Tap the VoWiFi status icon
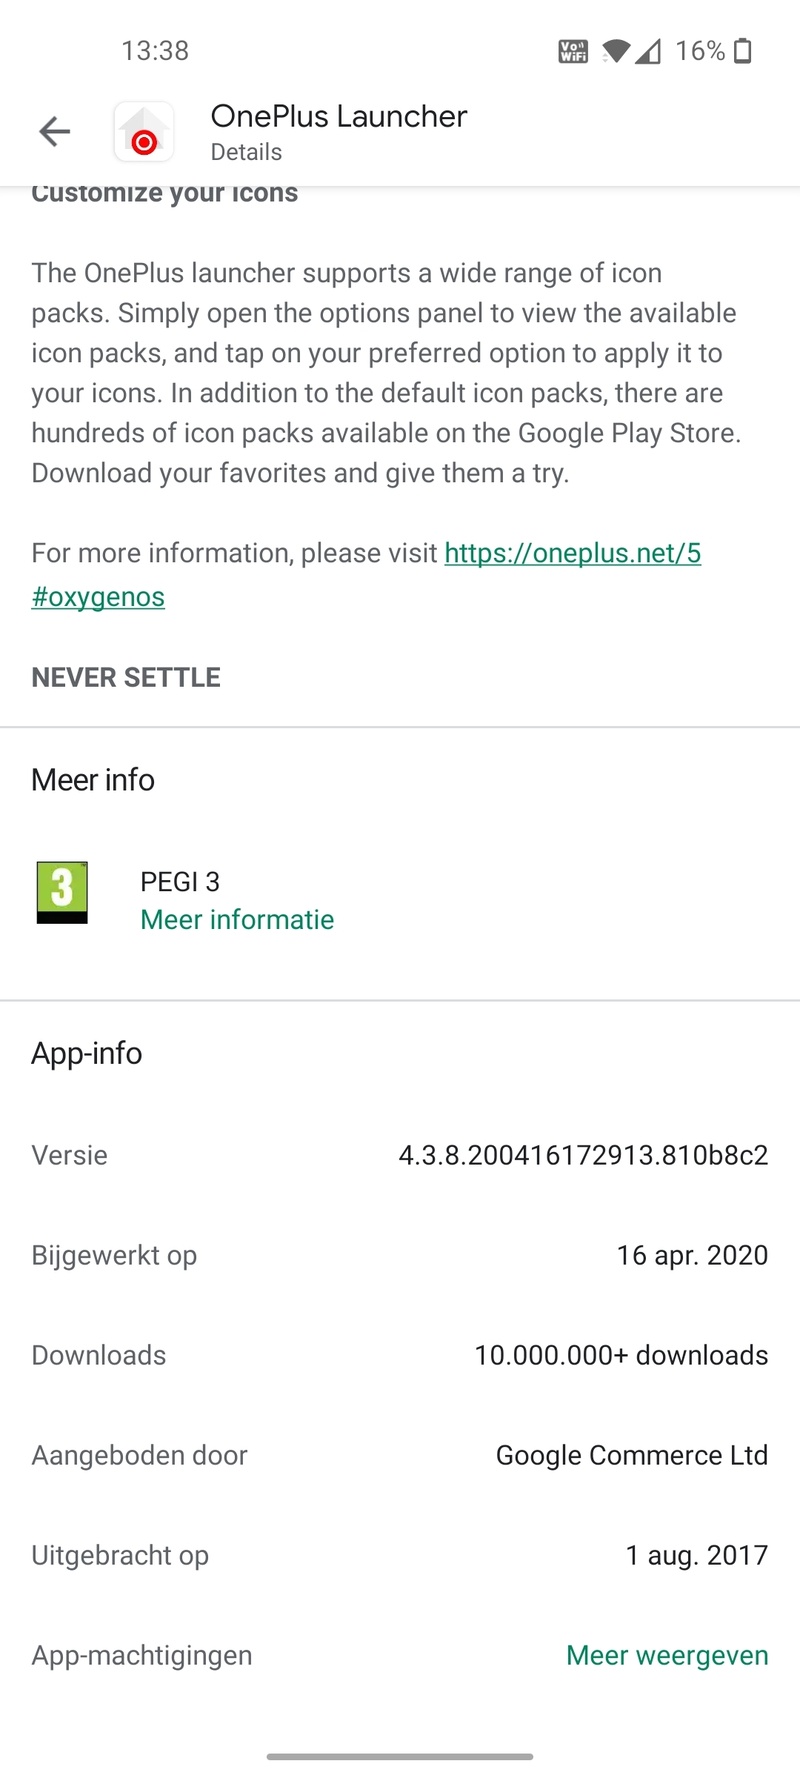The width and height of the screenshot is (800, 1778). click(x=573, y=52)
